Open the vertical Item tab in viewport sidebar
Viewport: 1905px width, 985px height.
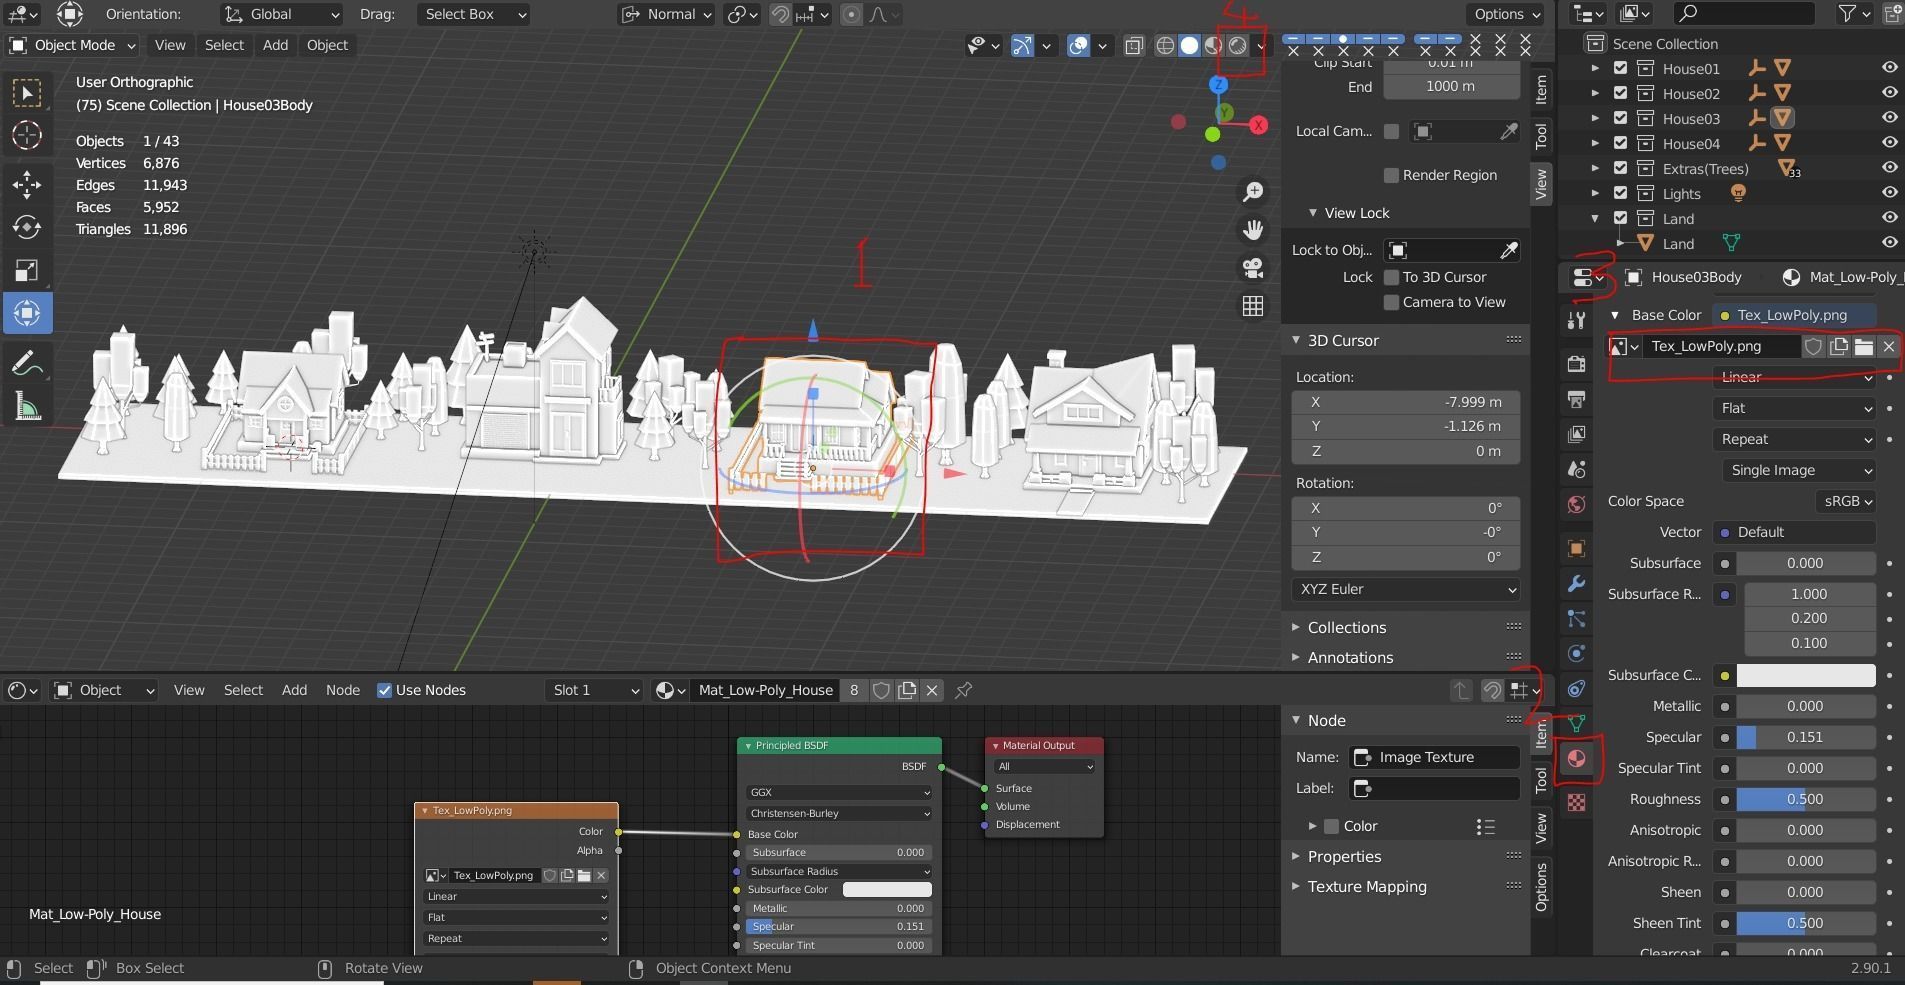click(1541, 89)
